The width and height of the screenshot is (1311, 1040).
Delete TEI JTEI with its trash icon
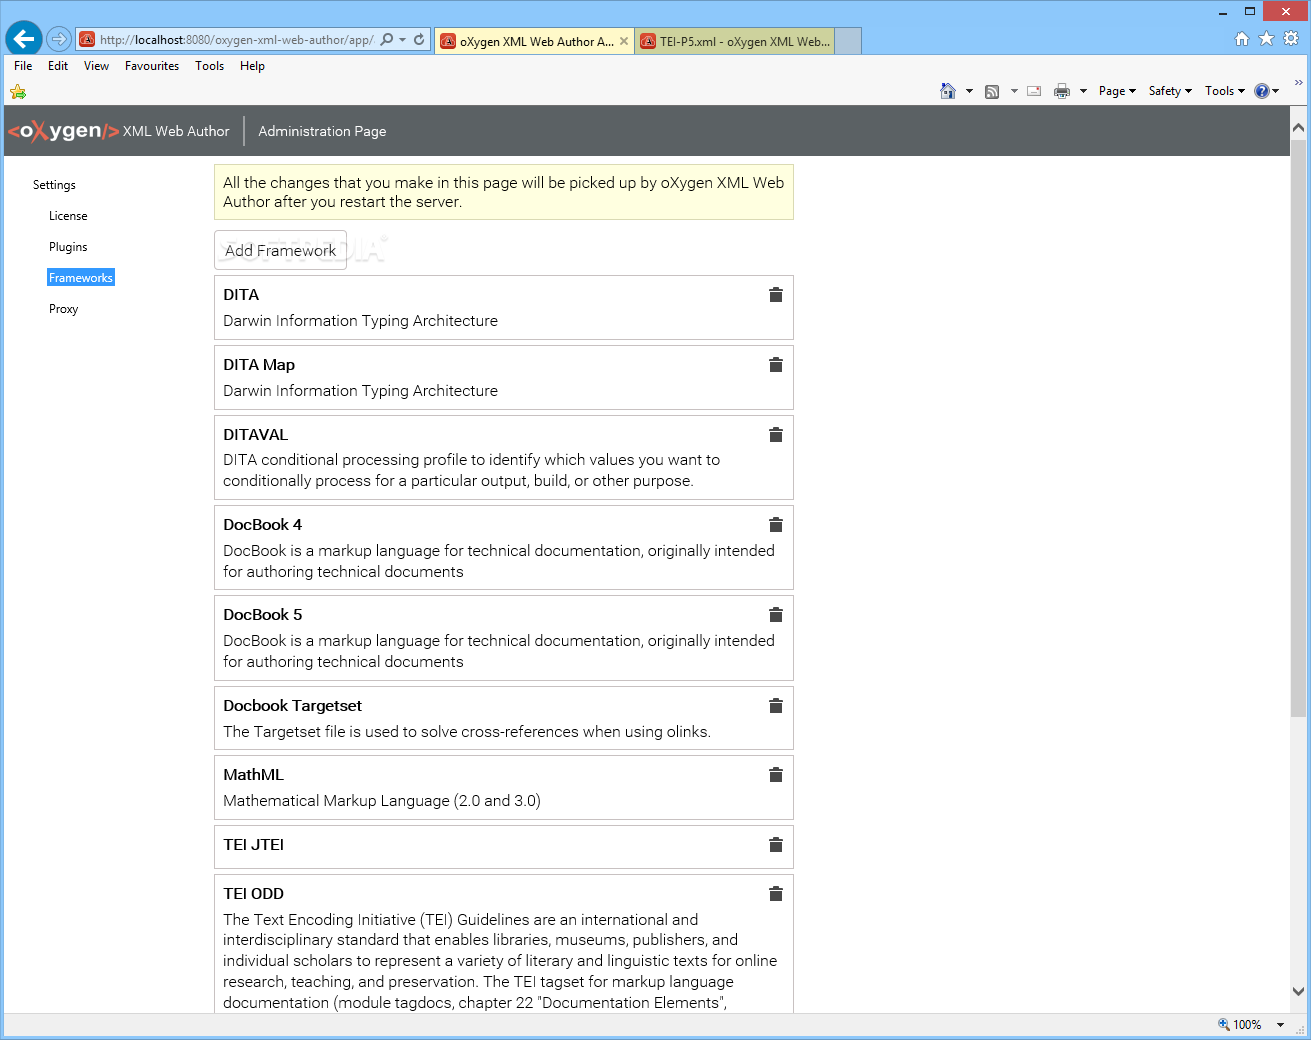[775, 845]
